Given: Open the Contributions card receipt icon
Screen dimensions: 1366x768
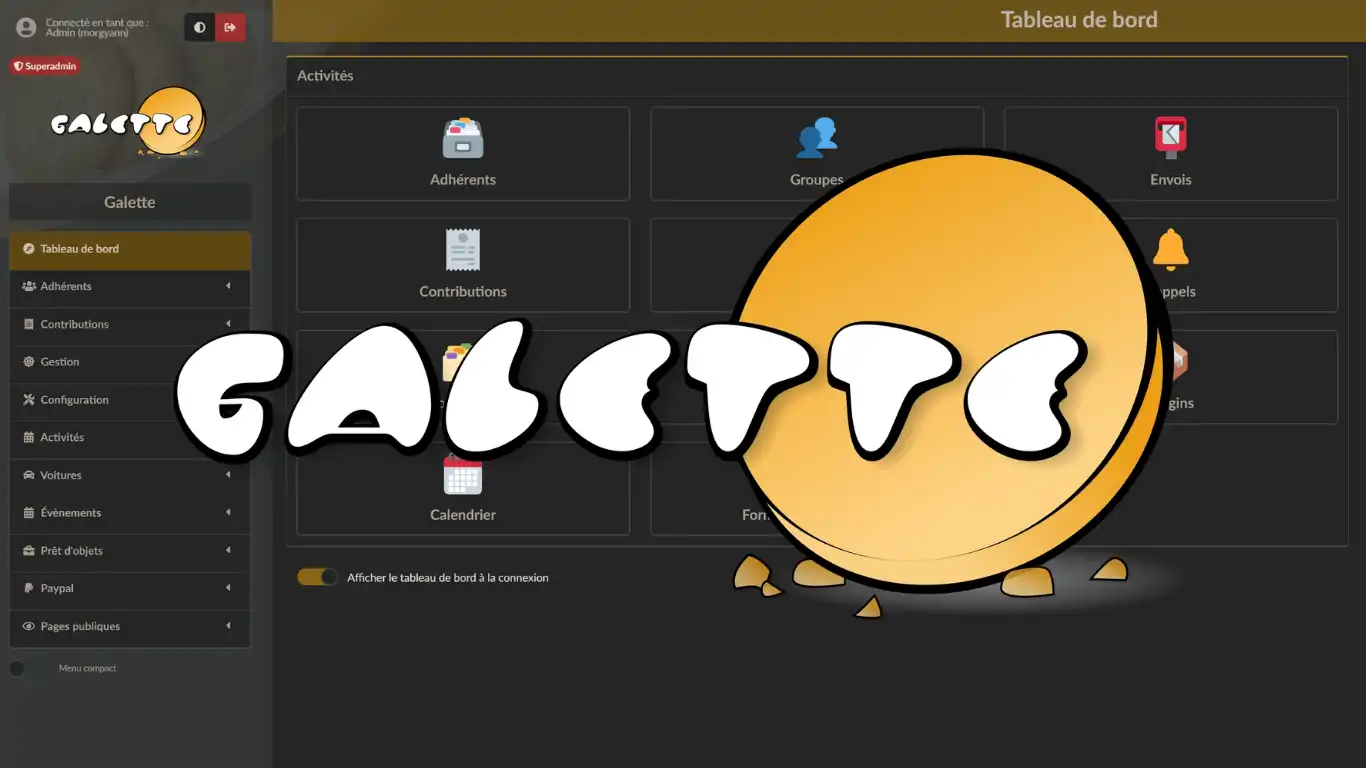Looking at the screenshot, I should (x=463, y=250).
